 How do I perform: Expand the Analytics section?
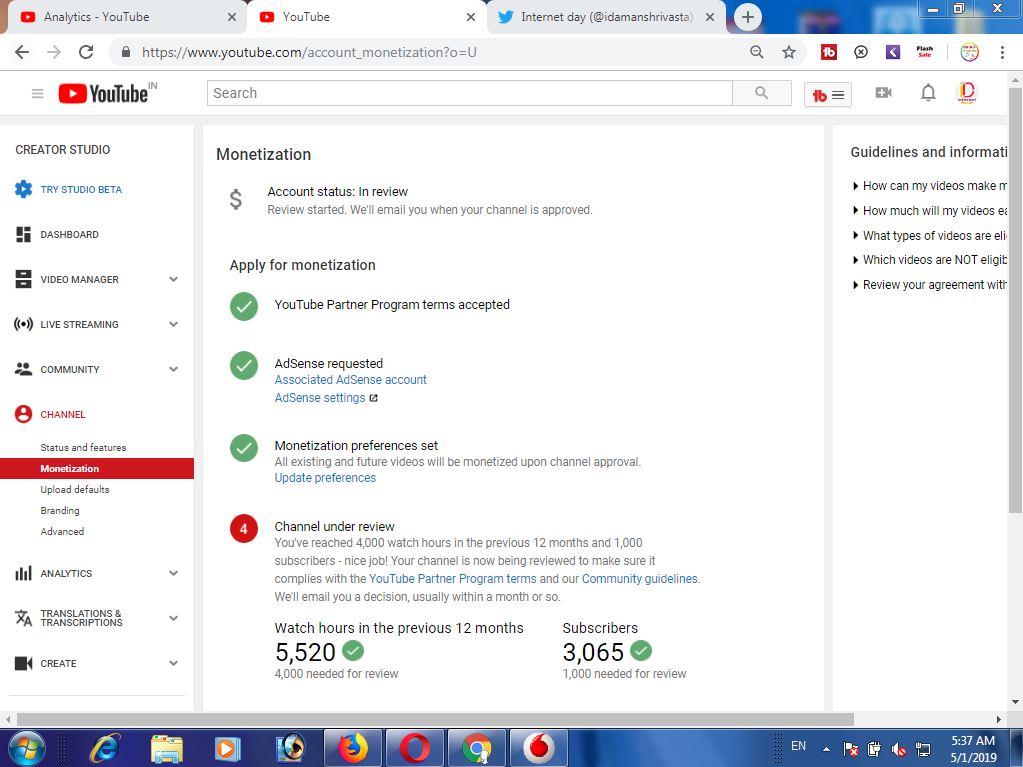point(174,573)
